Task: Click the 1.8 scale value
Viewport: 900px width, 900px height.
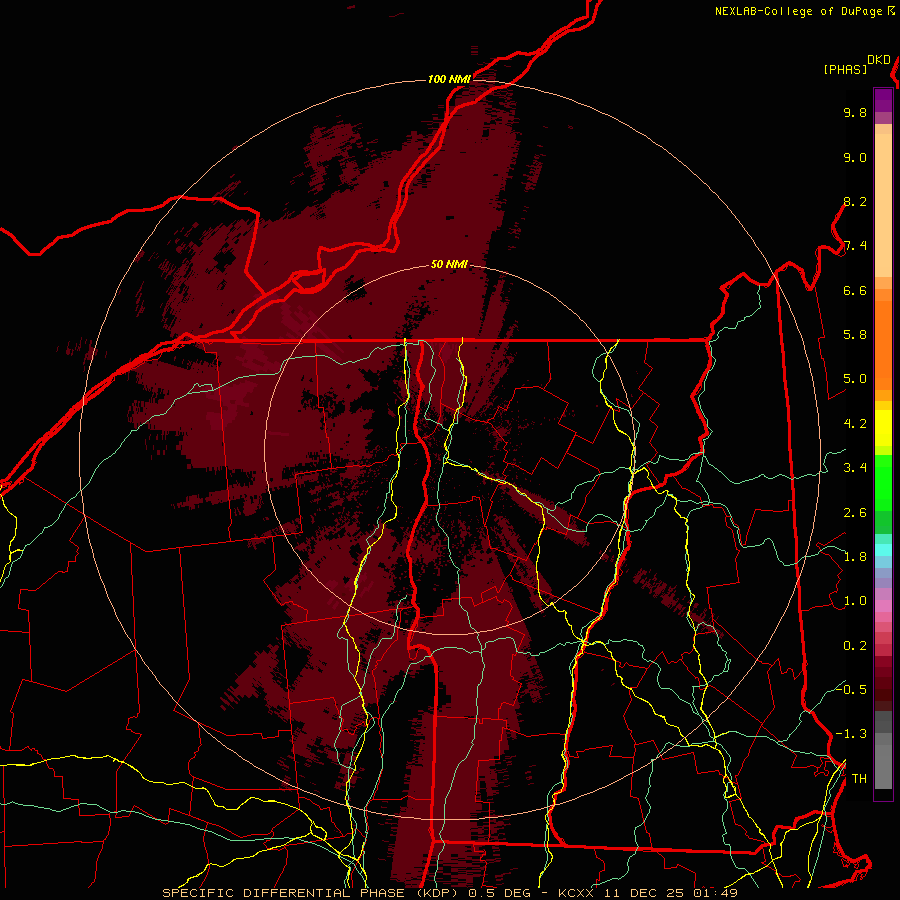Action: (x=855, y=557)
